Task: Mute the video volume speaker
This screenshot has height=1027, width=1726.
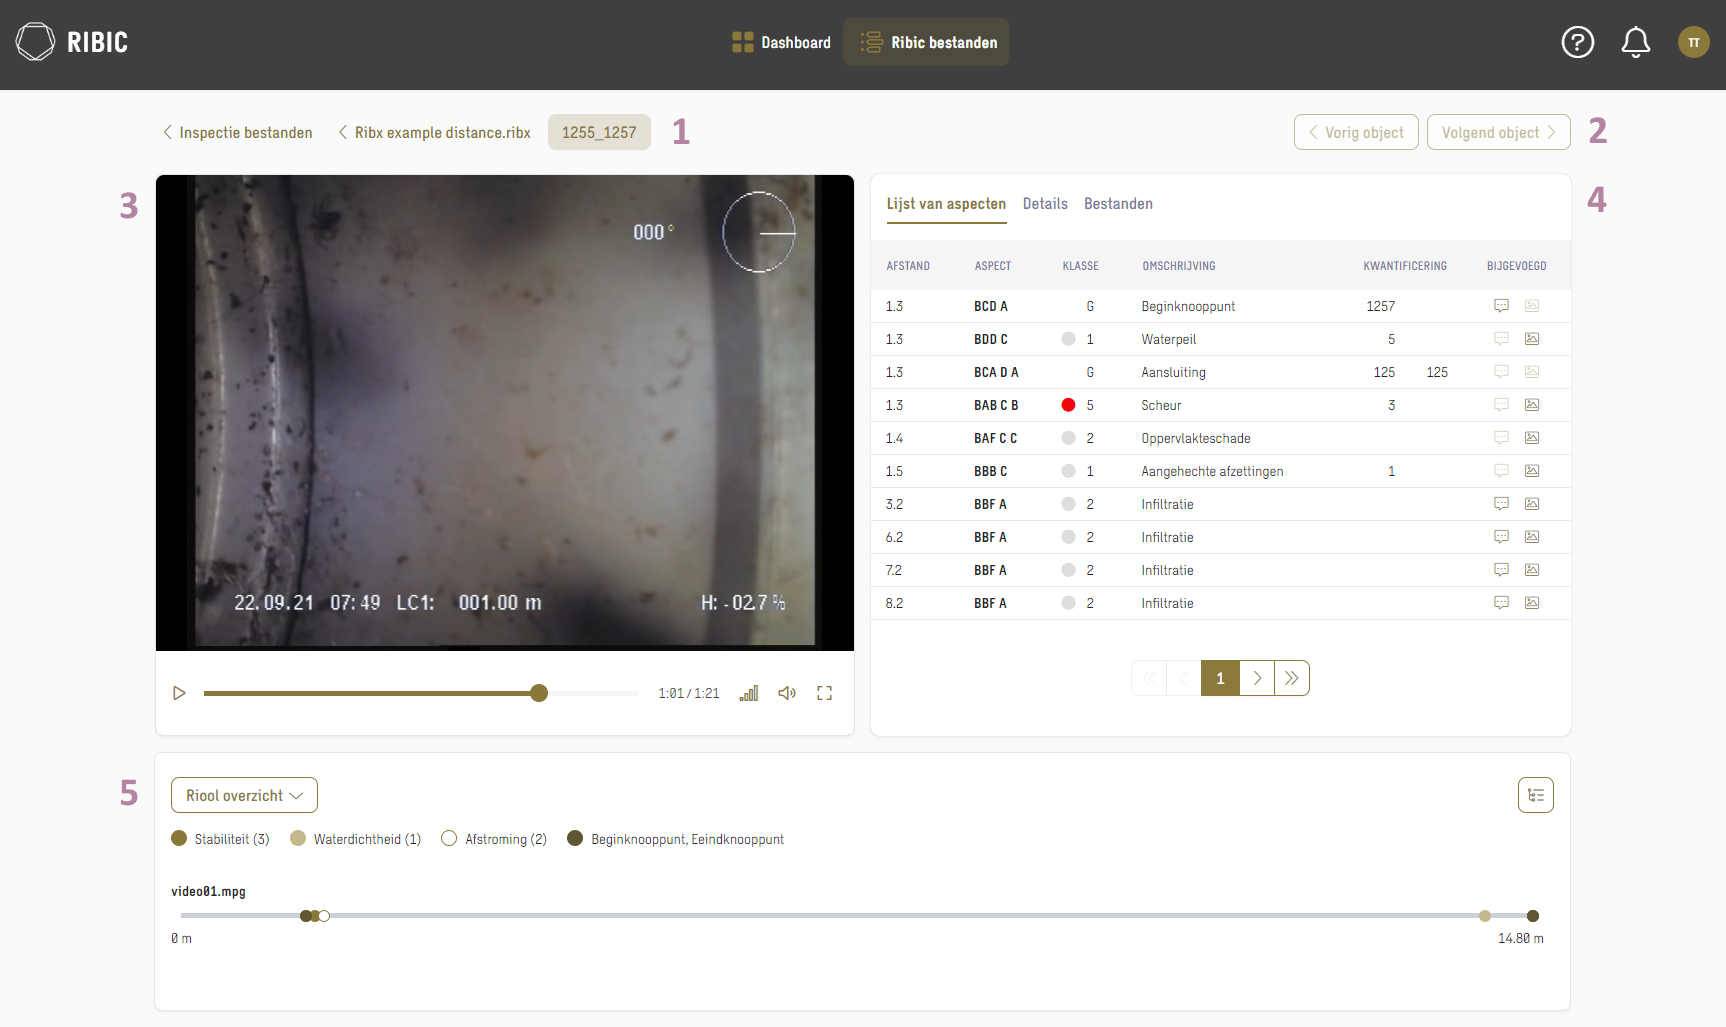Action: point(787,693)
